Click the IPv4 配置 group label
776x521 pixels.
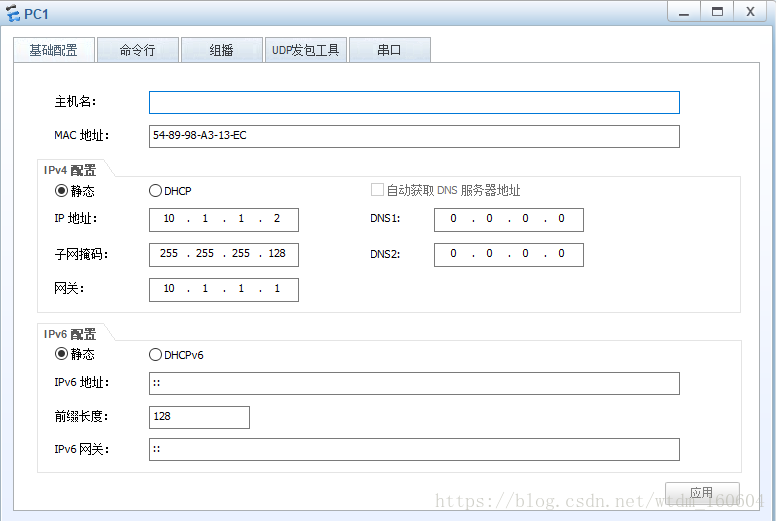pyautogui.click(x=70, y=170)
